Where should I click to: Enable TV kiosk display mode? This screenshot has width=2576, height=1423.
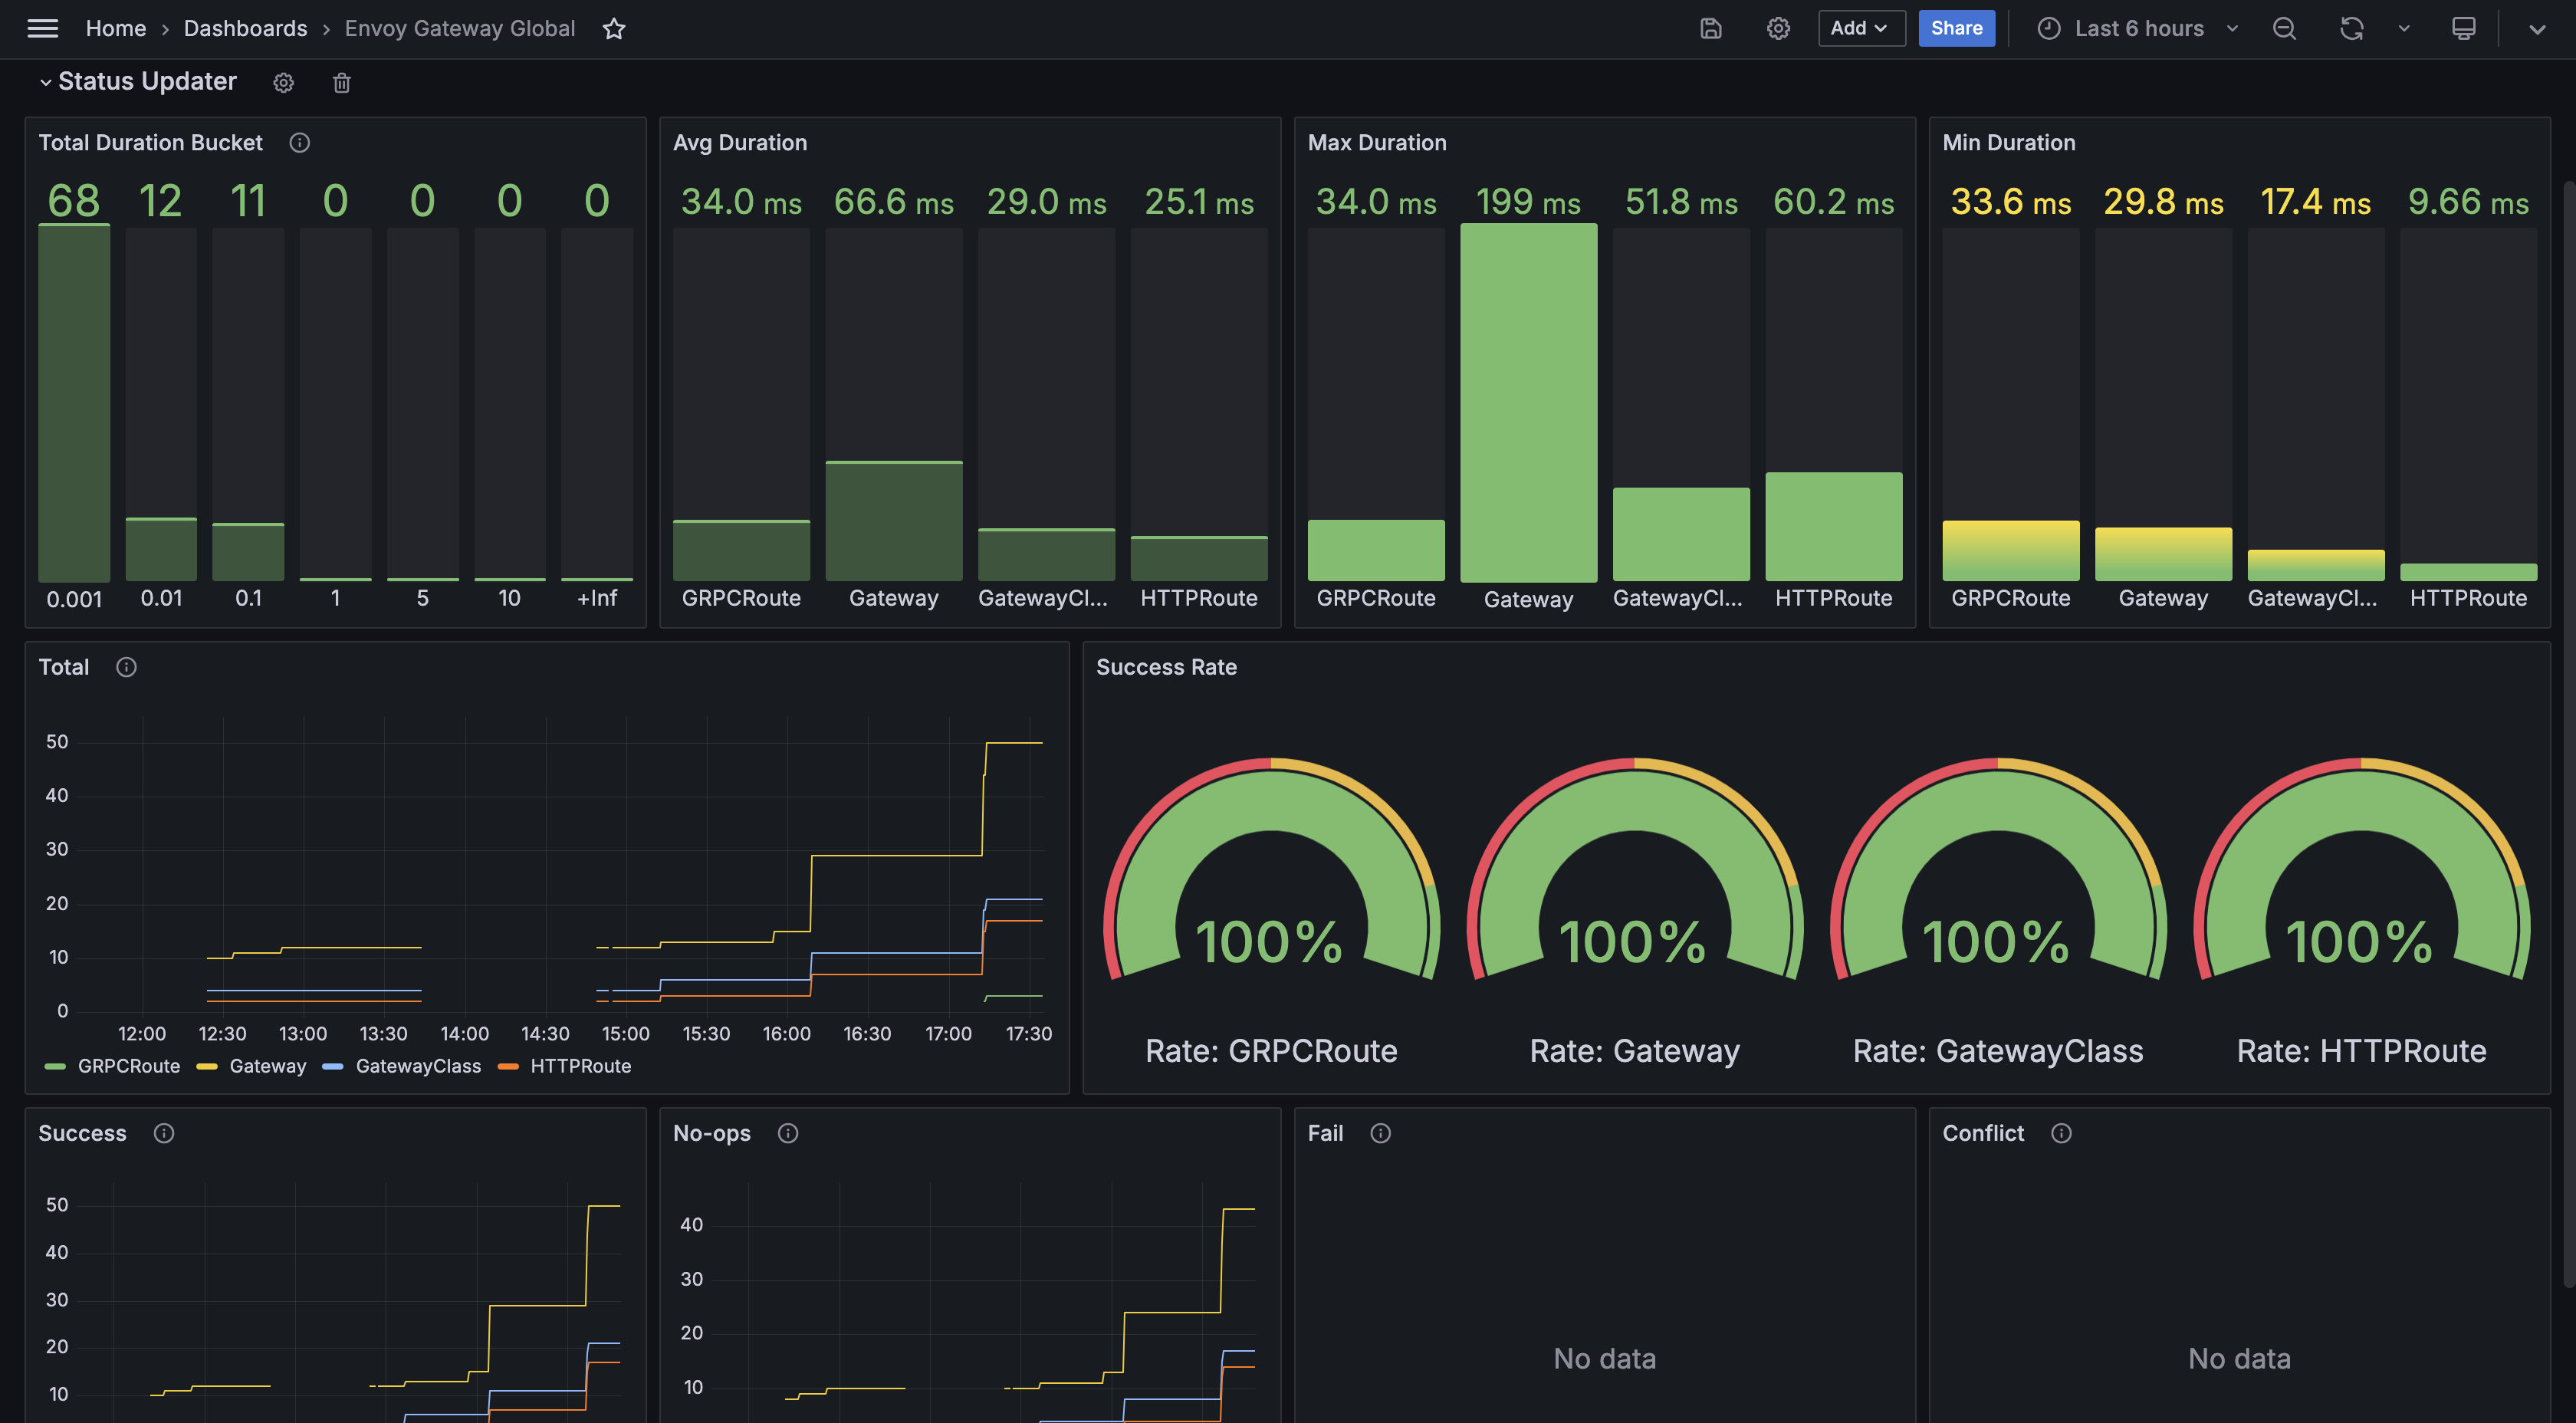[x=2463, y=28]
